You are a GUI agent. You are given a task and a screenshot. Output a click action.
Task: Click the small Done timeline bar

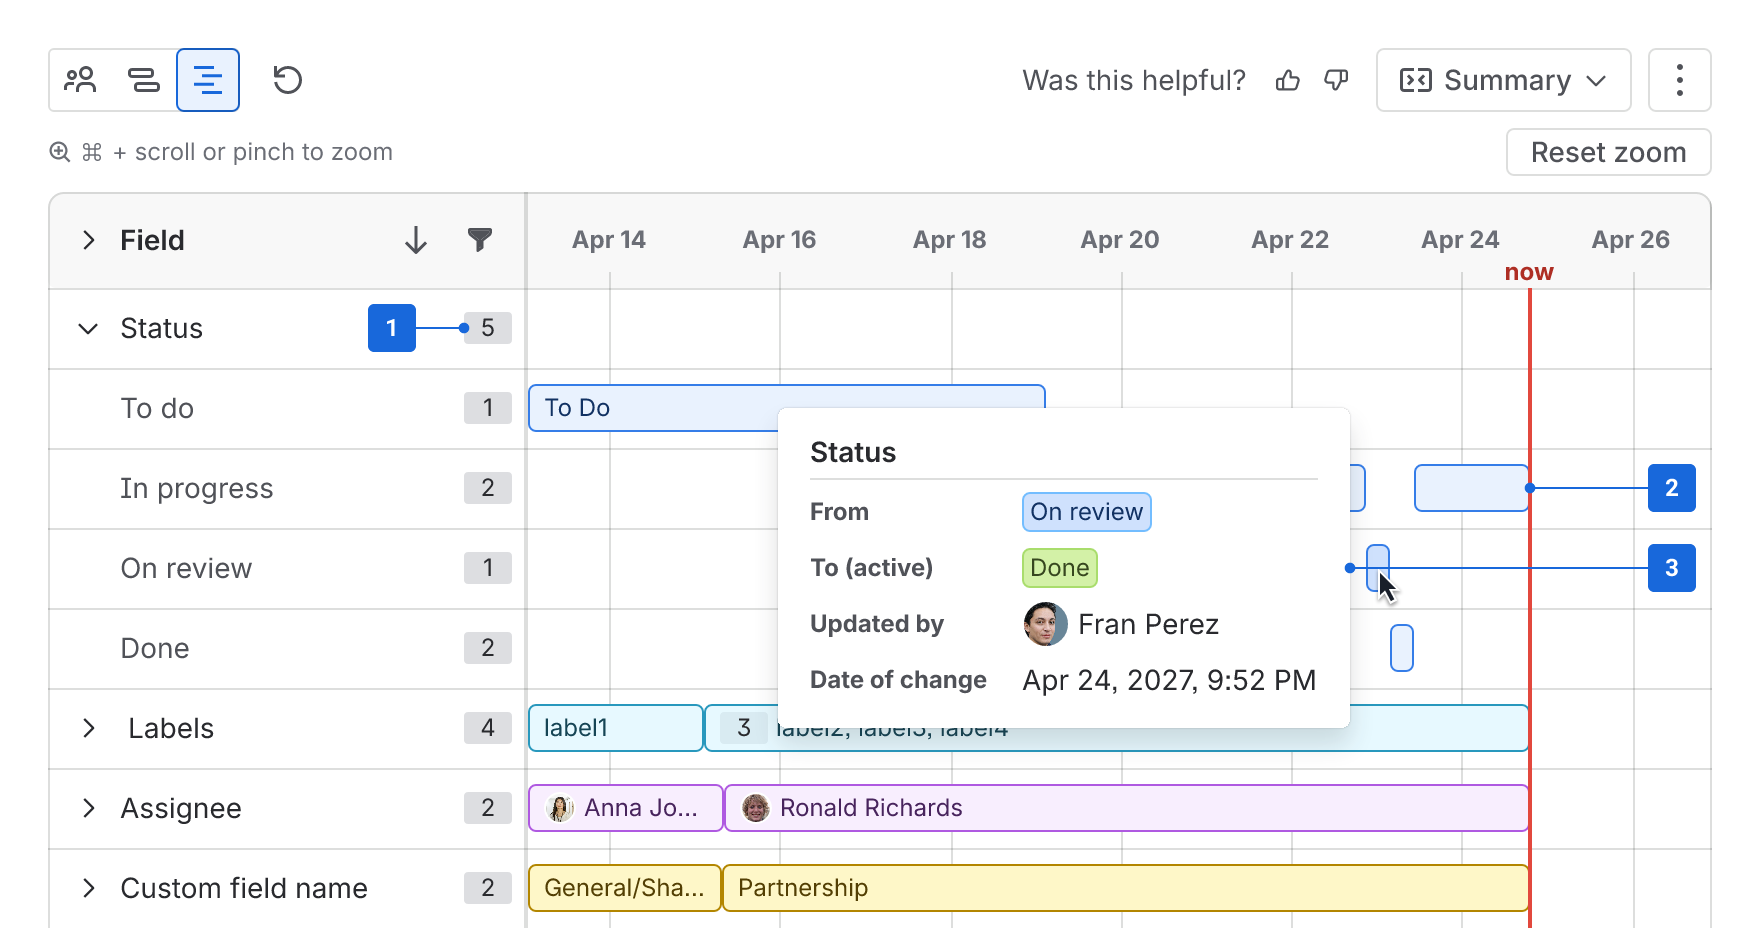coord(1402,648)
